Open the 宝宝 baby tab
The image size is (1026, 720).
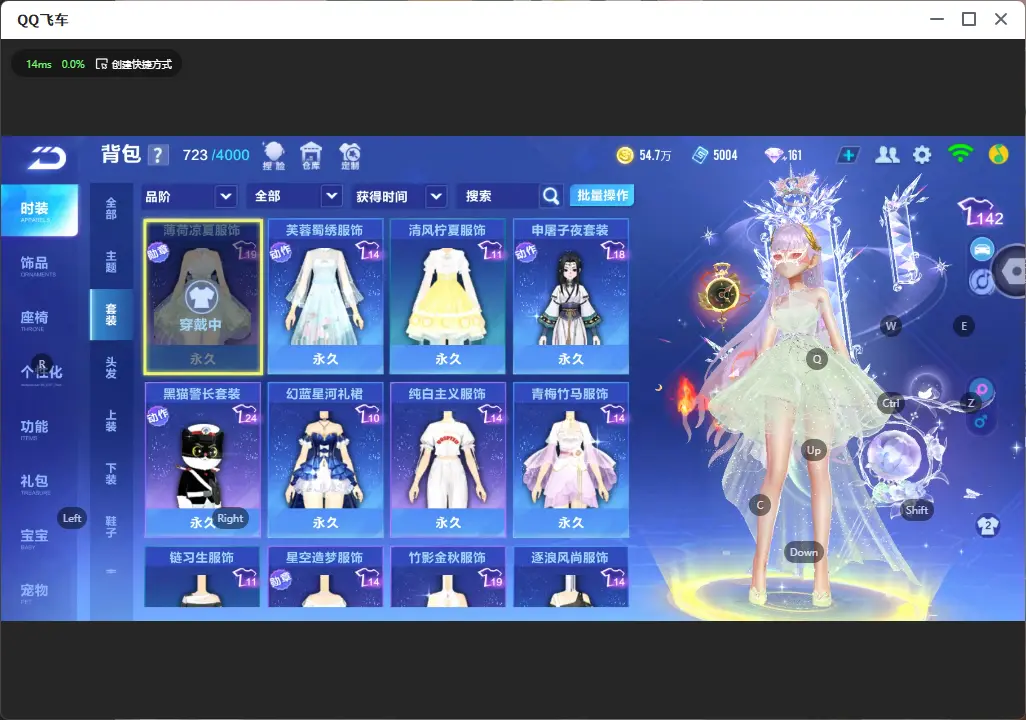click(x=38, y=537)
